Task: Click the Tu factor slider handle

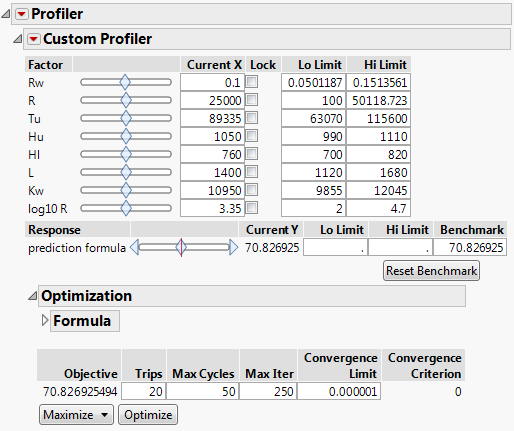Action: [x=126, y=118]
